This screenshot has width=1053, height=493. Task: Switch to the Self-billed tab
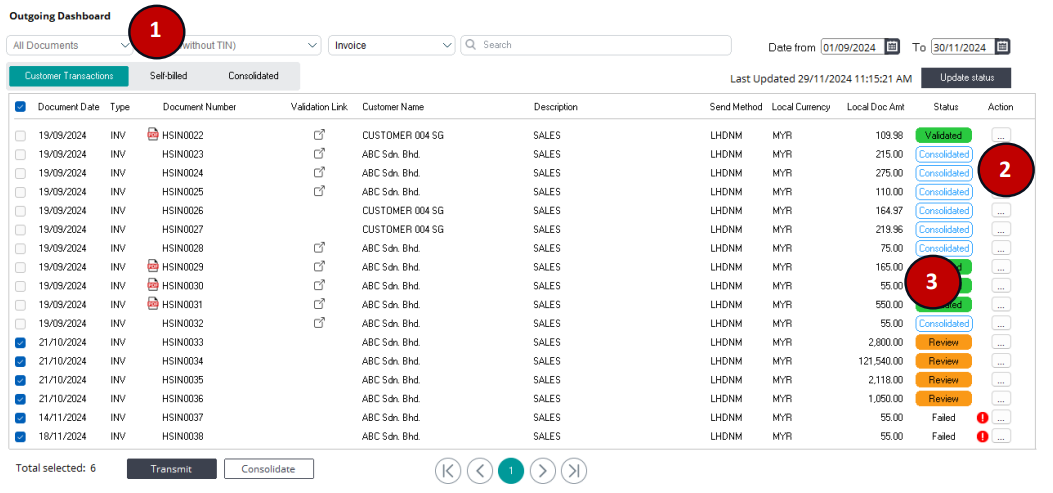(x=168, y=76)
